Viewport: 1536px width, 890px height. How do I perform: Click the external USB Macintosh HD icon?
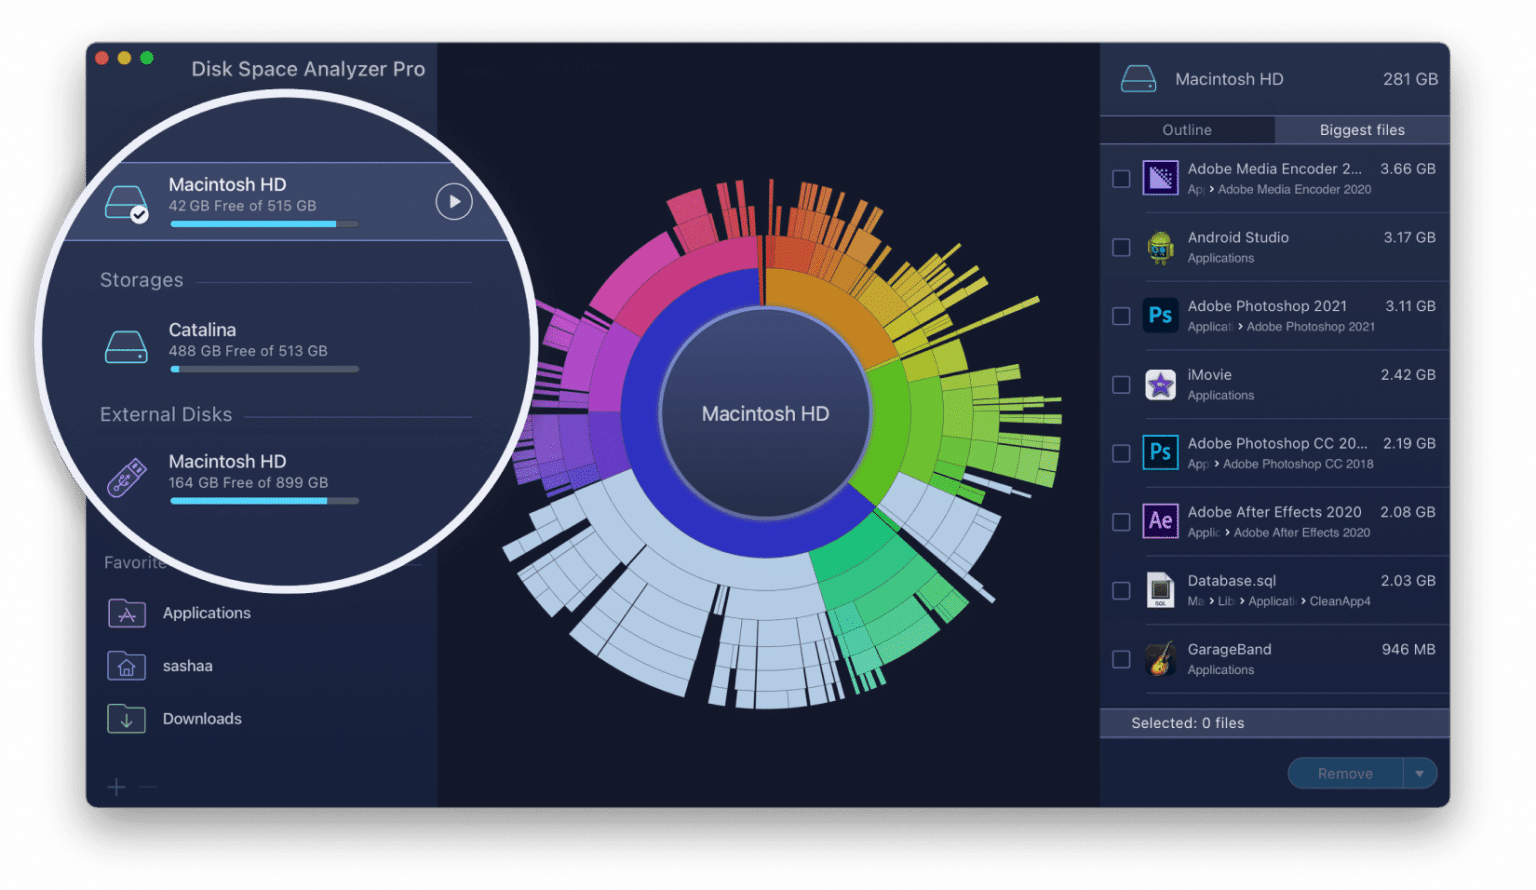(128, 477)
